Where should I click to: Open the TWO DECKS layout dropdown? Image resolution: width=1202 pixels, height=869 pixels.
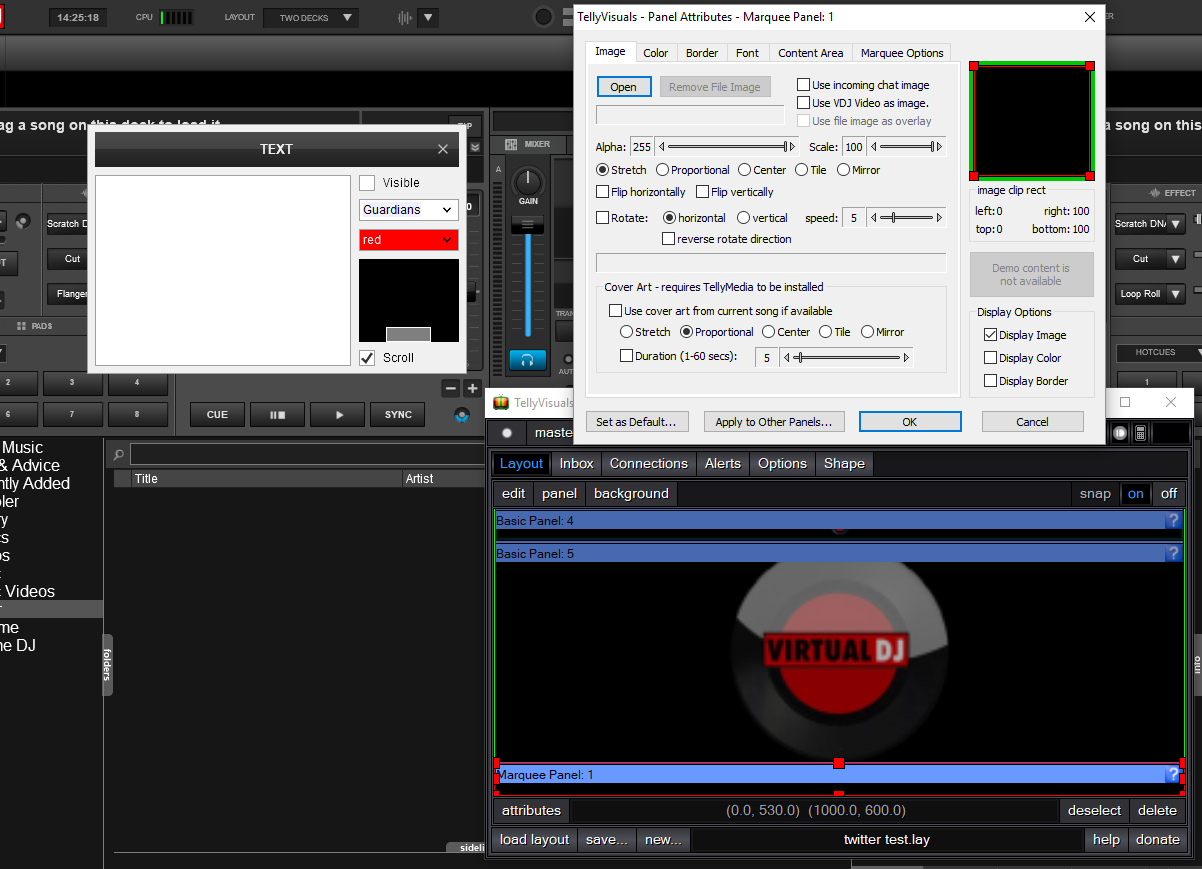click(x=310, y=18)
